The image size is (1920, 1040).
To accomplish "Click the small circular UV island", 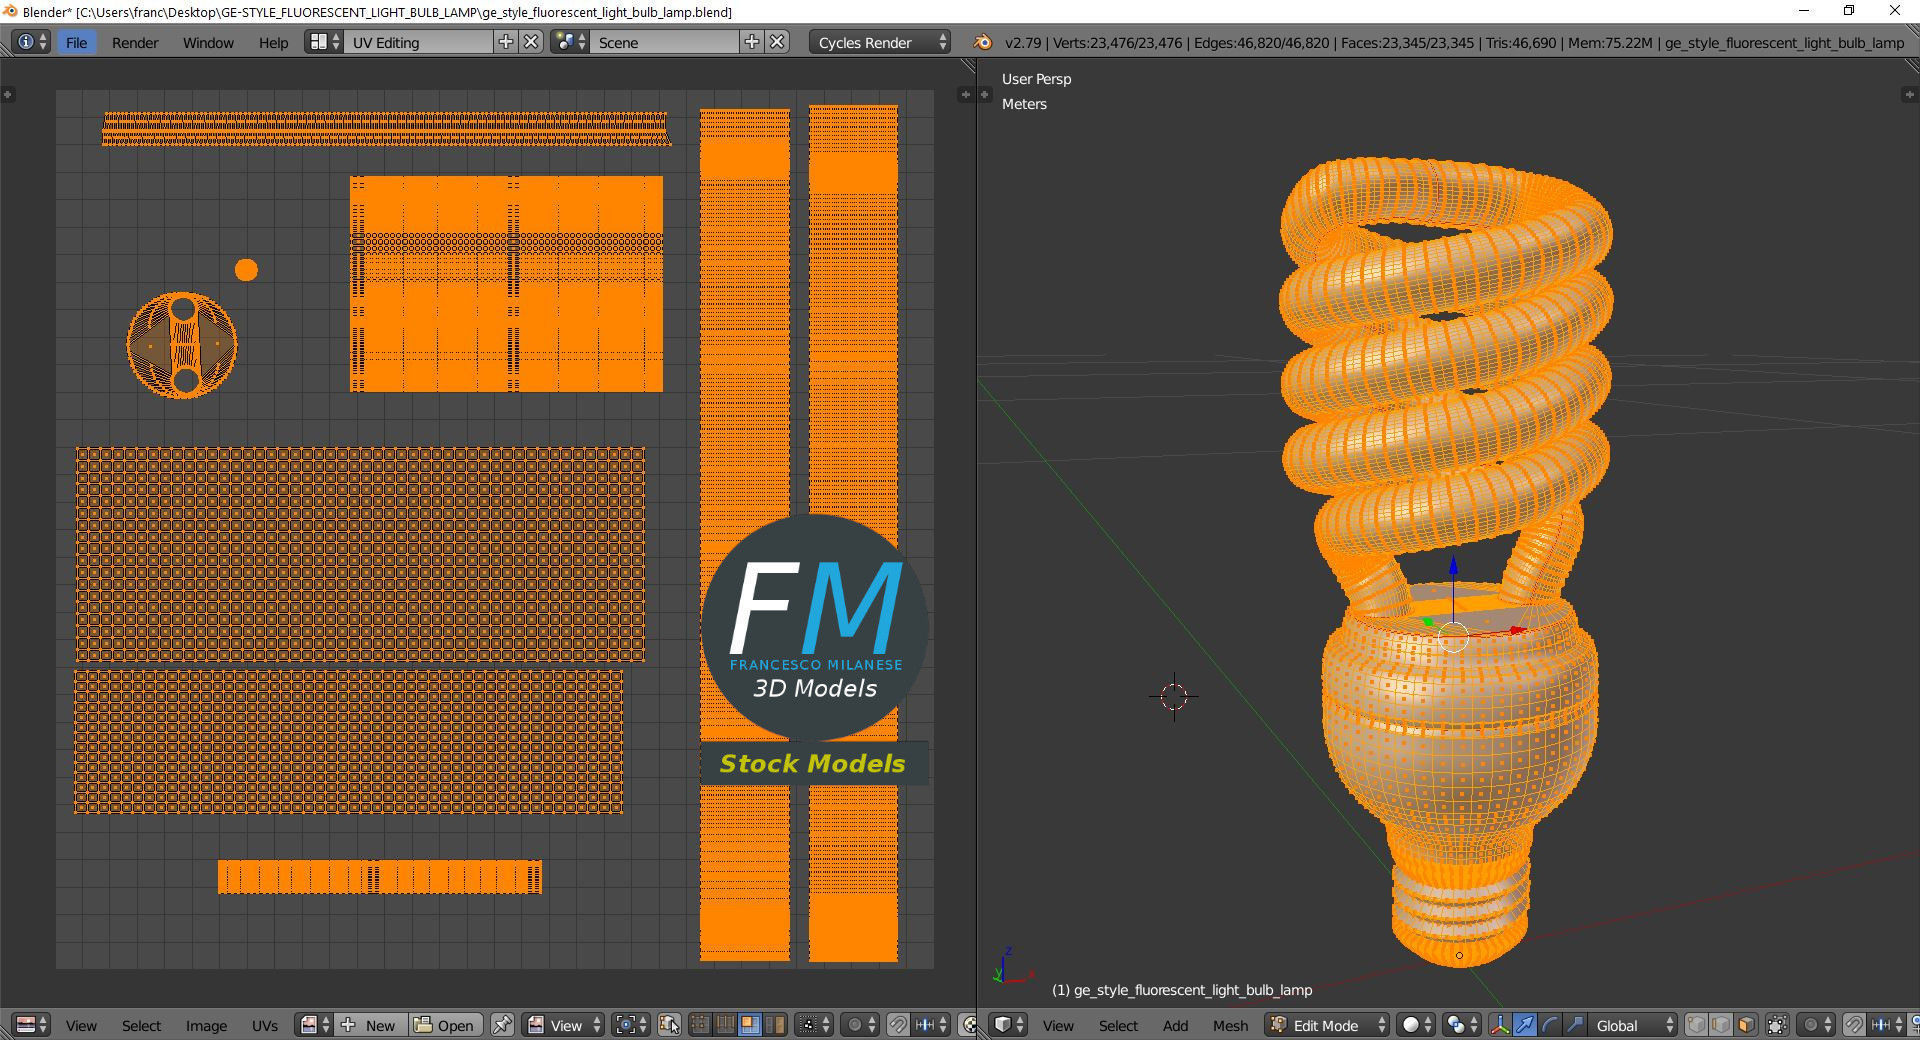I will tap(246, 270).
